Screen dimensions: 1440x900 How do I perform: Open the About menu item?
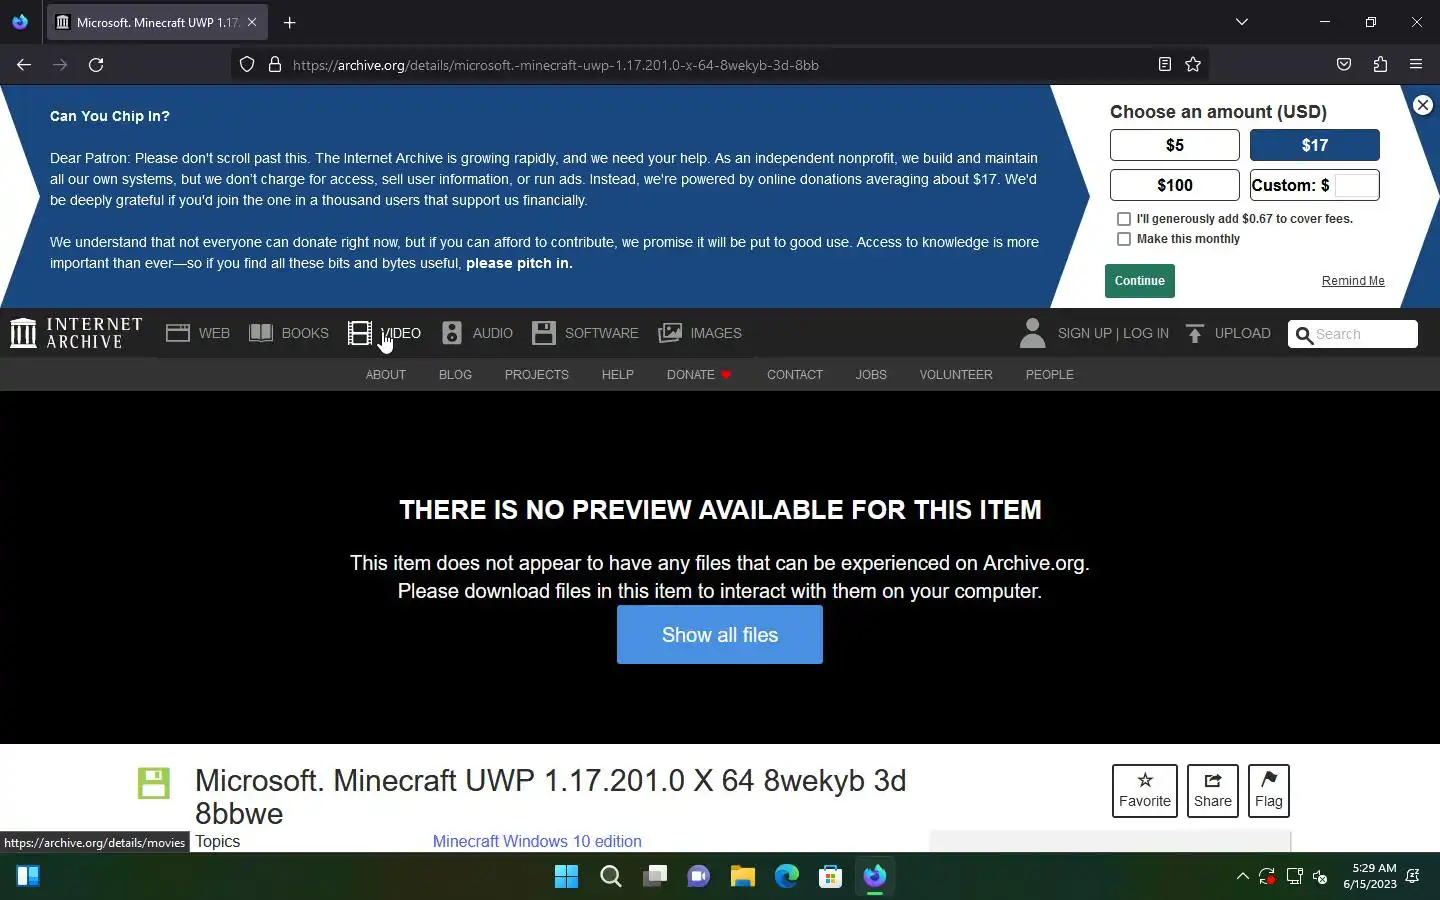(386, 375)
